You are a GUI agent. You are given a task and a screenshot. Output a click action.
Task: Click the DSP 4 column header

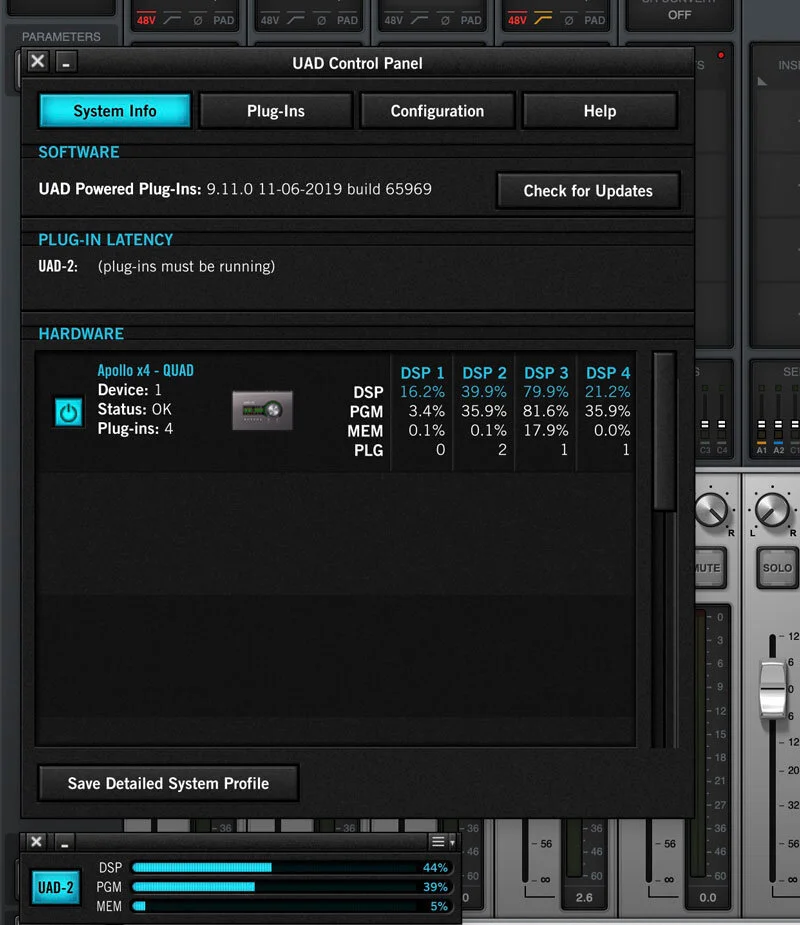tap(608, 373)
